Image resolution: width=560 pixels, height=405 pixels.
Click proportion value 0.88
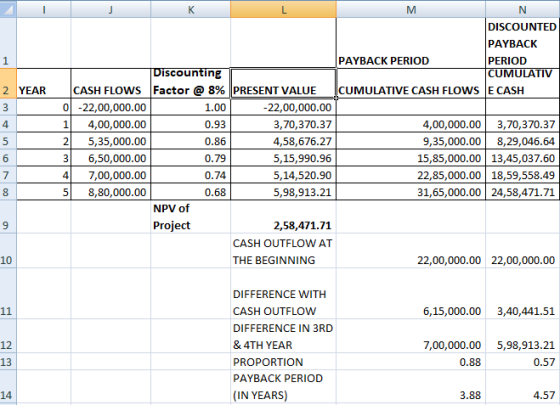(x=411, y=361)
